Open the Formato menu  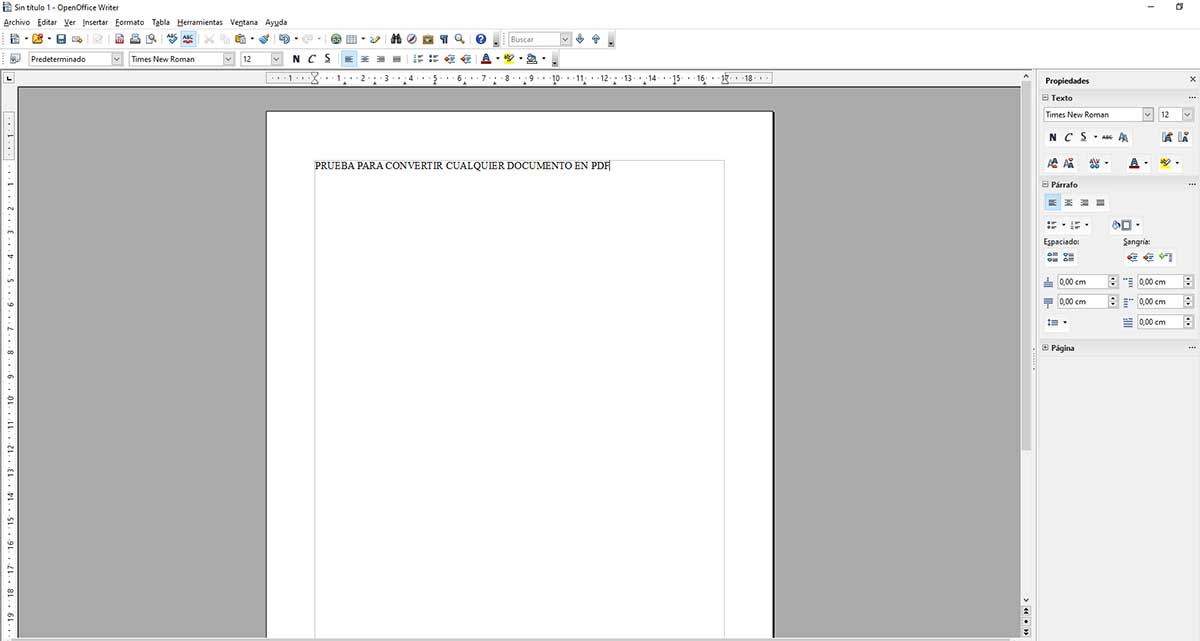(129, 21)
